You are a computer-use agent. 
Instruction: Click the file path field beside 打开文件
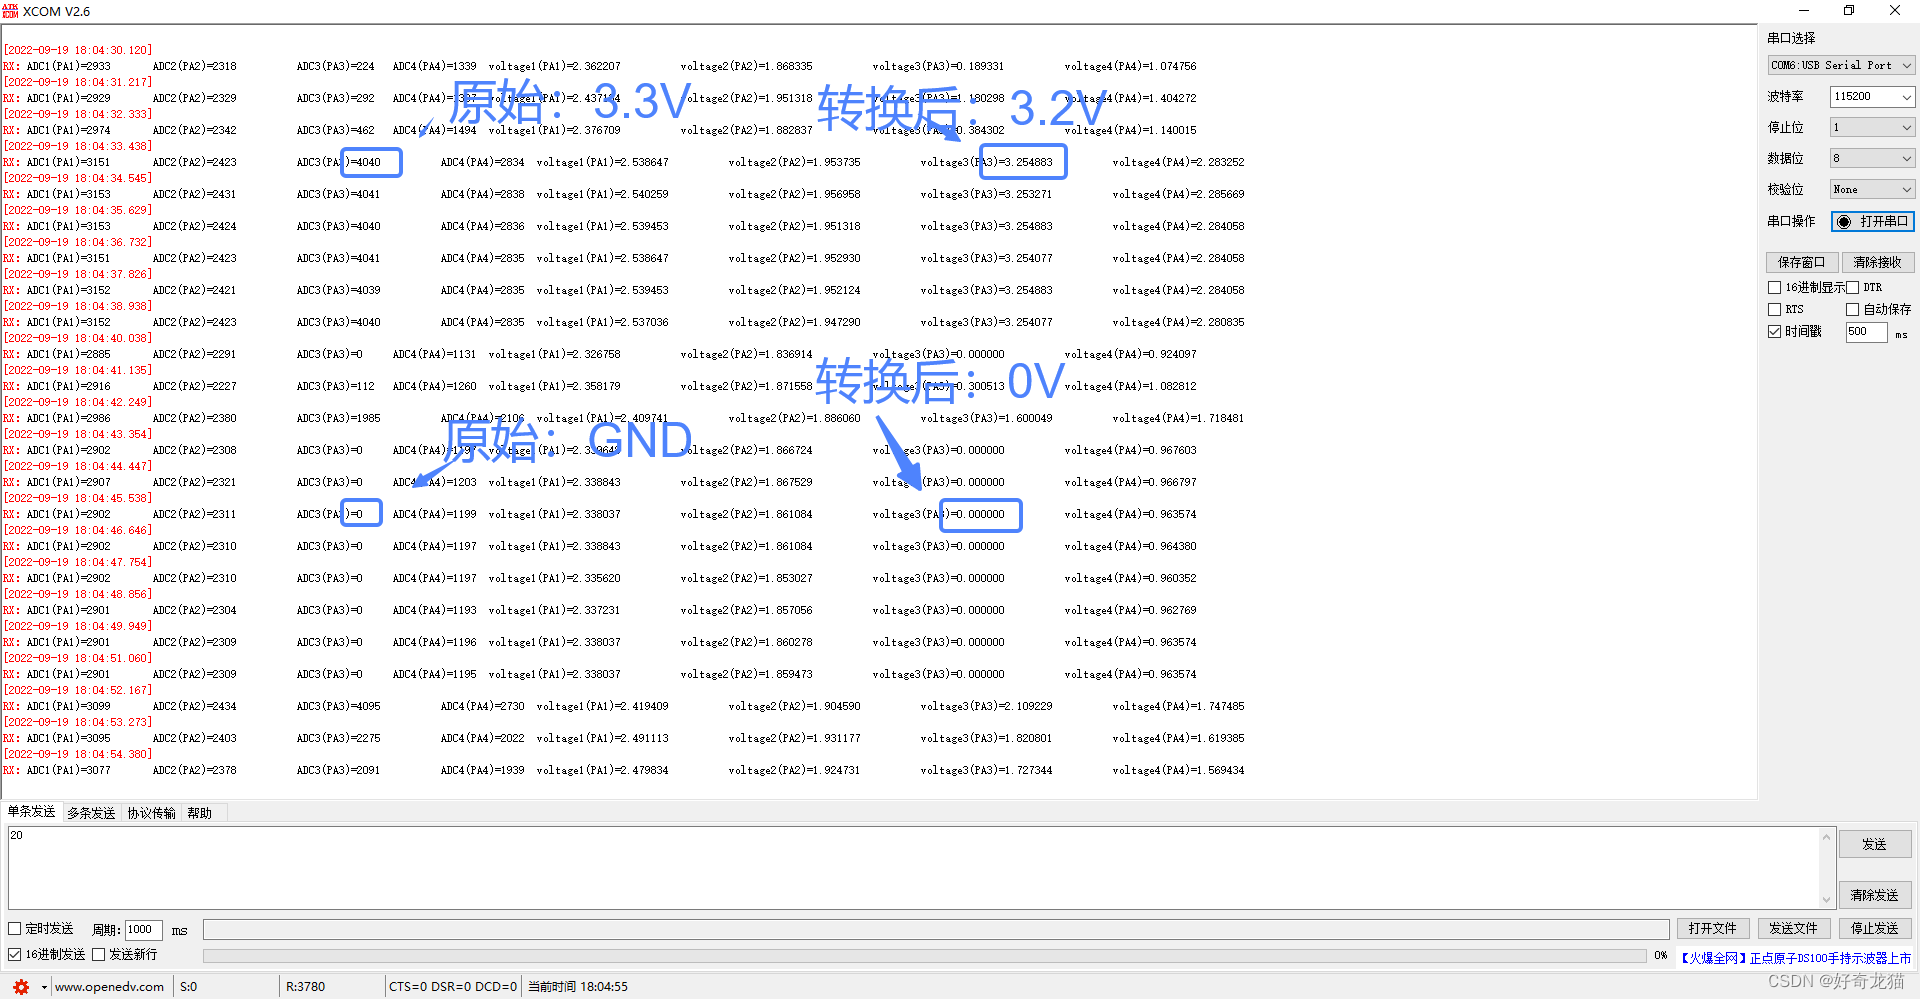coord(936,929)
